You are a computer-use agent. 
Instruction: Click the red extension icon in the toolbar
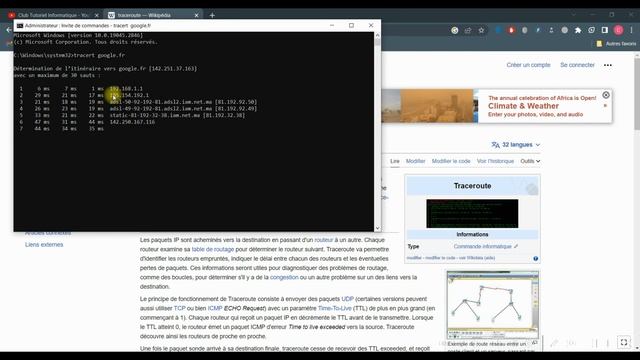tap(511, 30)
